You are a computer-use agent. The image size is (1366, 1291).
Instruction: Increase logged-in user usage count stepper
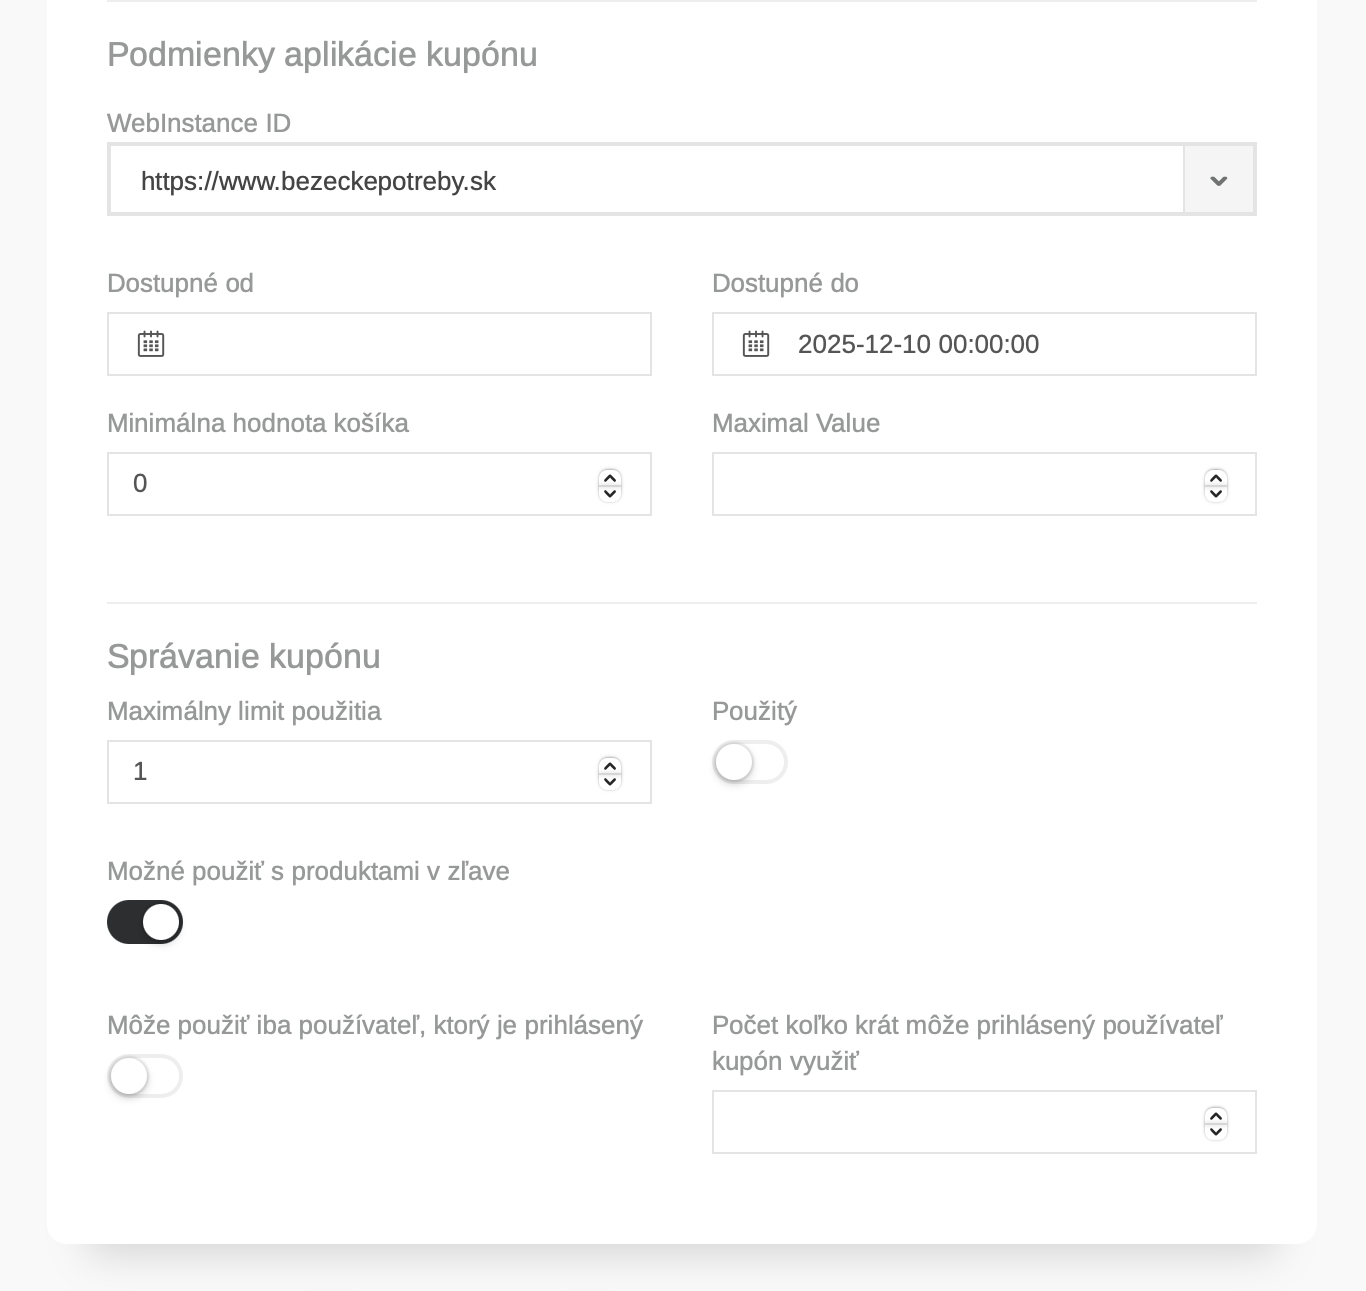pyautogui.click(x=1216, y=1115)
